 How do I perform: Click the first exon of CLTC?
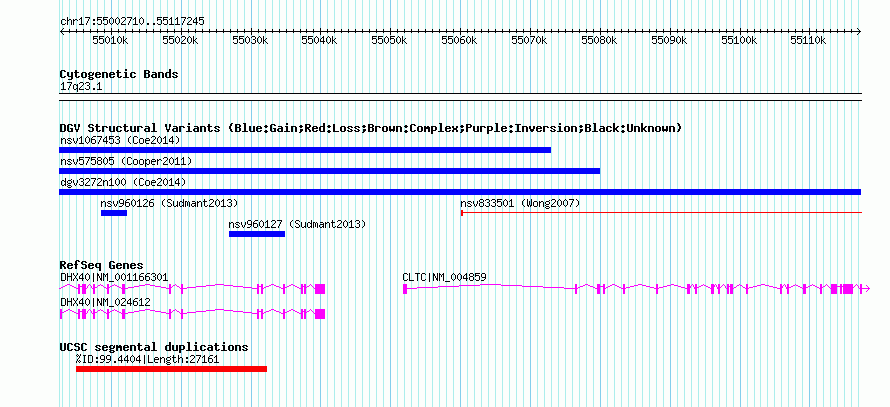coord(405,288)
